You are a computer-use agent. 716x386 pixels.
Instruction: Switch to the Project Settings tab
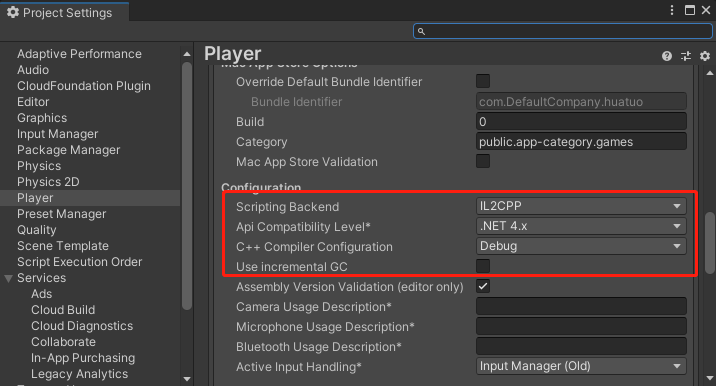tap(64, 12)
